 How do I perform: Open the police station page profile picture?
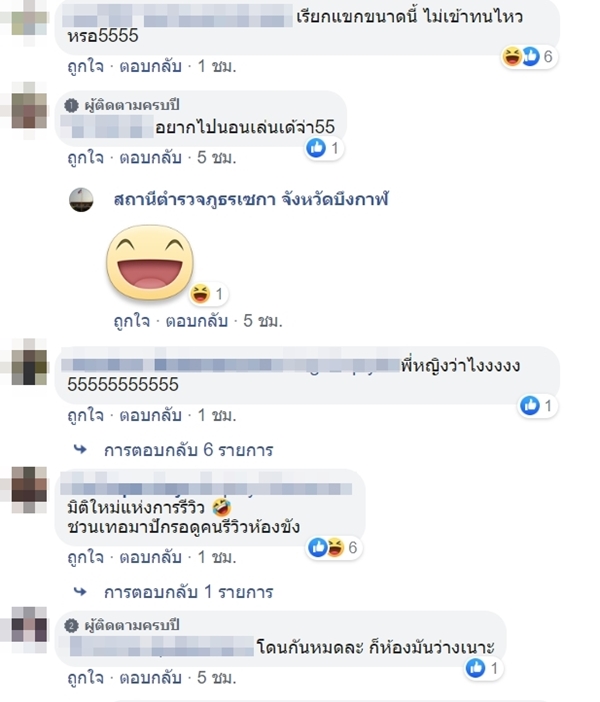(81, 200)
